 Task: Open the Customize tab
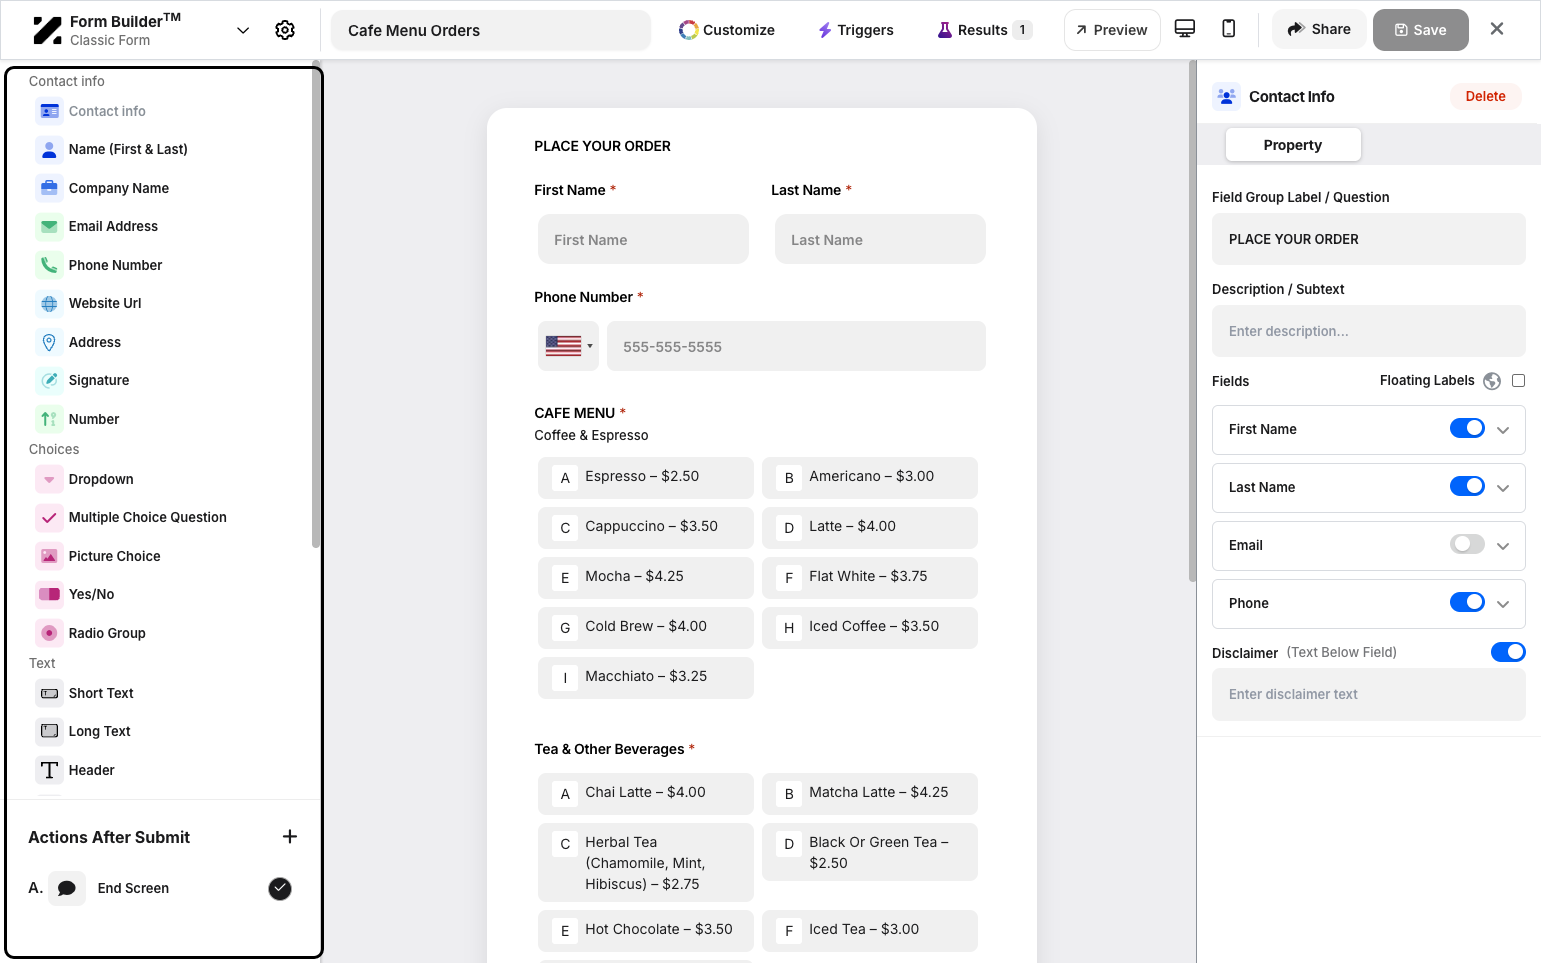click(x=727, y=30)
